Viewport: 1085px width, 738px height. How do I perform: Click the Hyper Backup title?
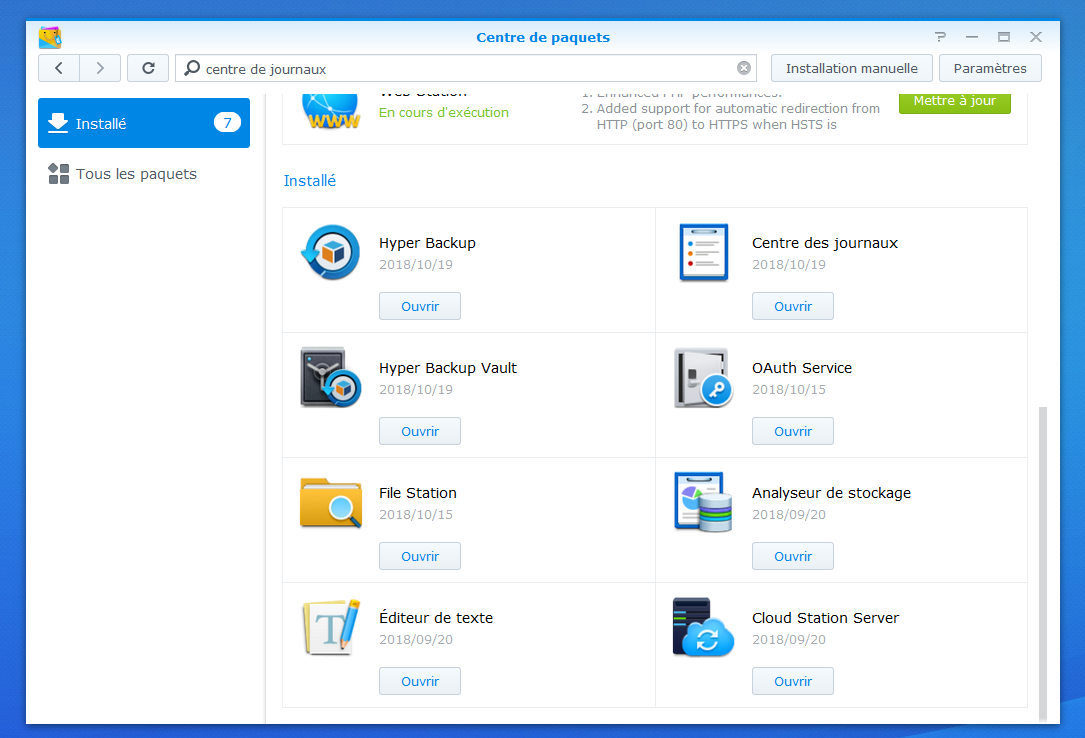click(x=427, y=243)
